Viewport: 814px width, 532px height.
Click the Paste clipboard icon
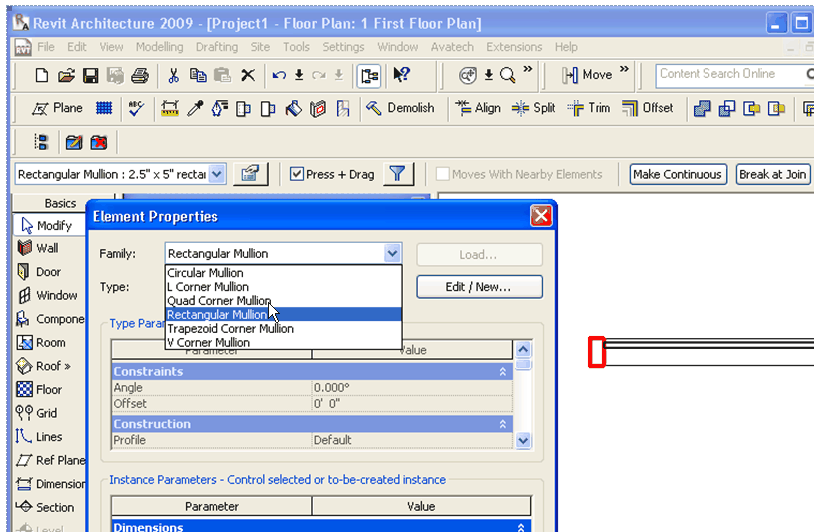pos(222,75)
